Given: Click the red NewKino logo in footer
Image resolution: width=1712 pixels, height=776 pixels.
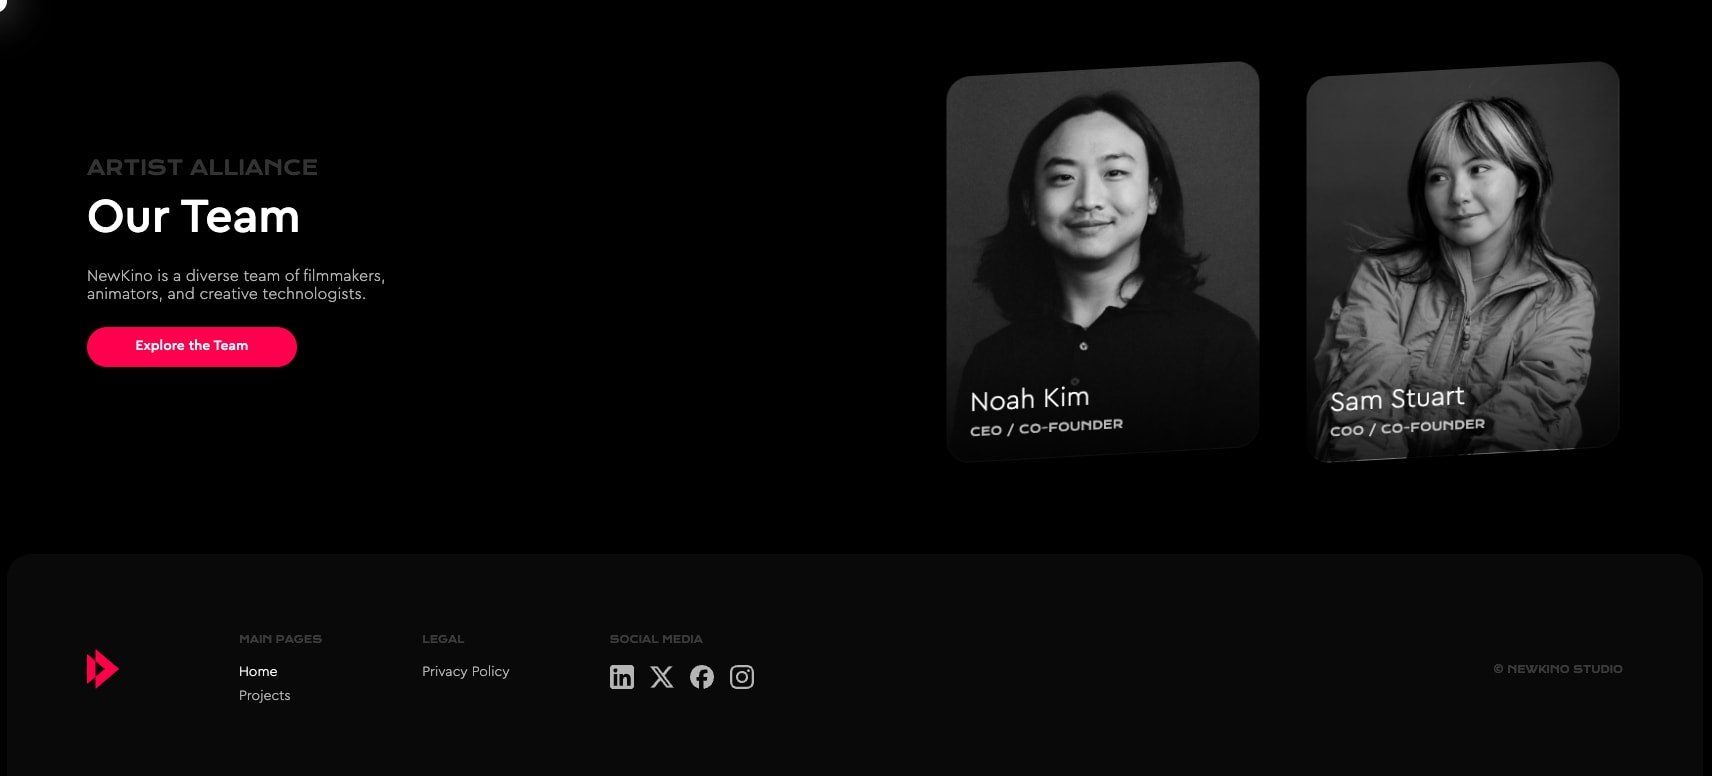Looking at the screenshot, I should (x=103, y=669).
